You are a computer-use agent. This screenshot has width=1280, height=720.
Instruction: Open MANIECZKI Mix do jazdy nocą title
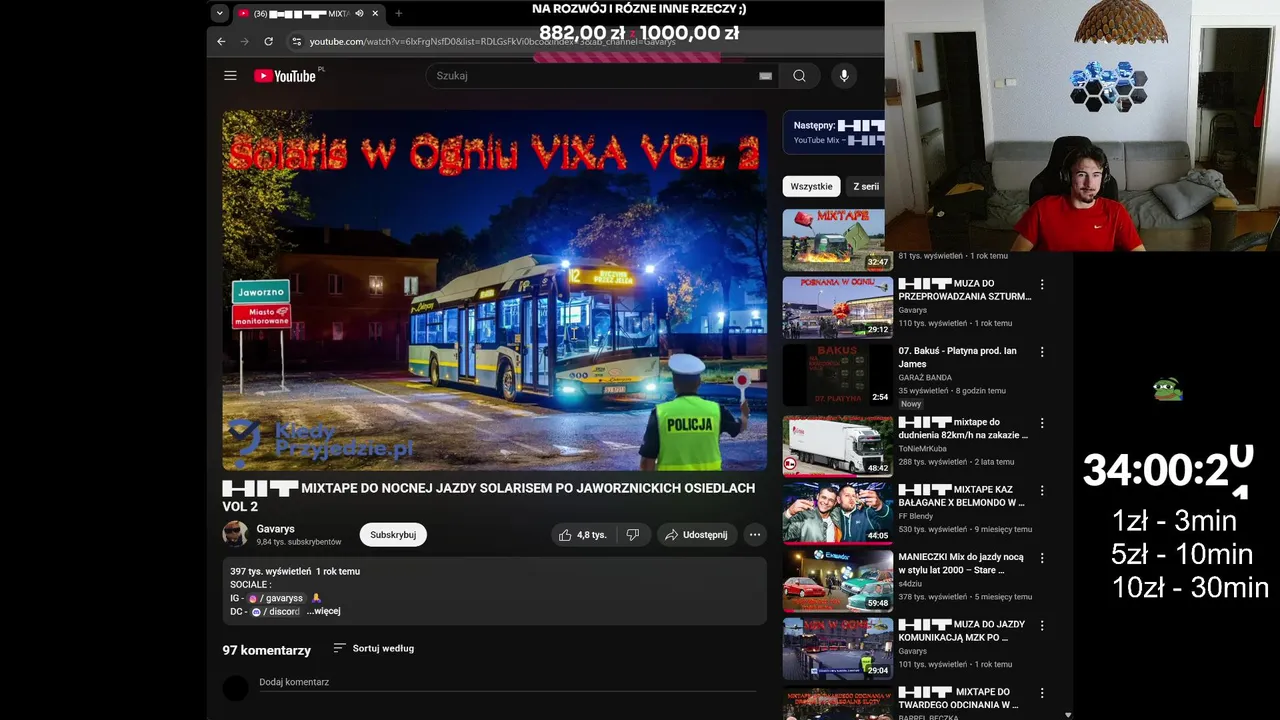click(x=961, y=563)
